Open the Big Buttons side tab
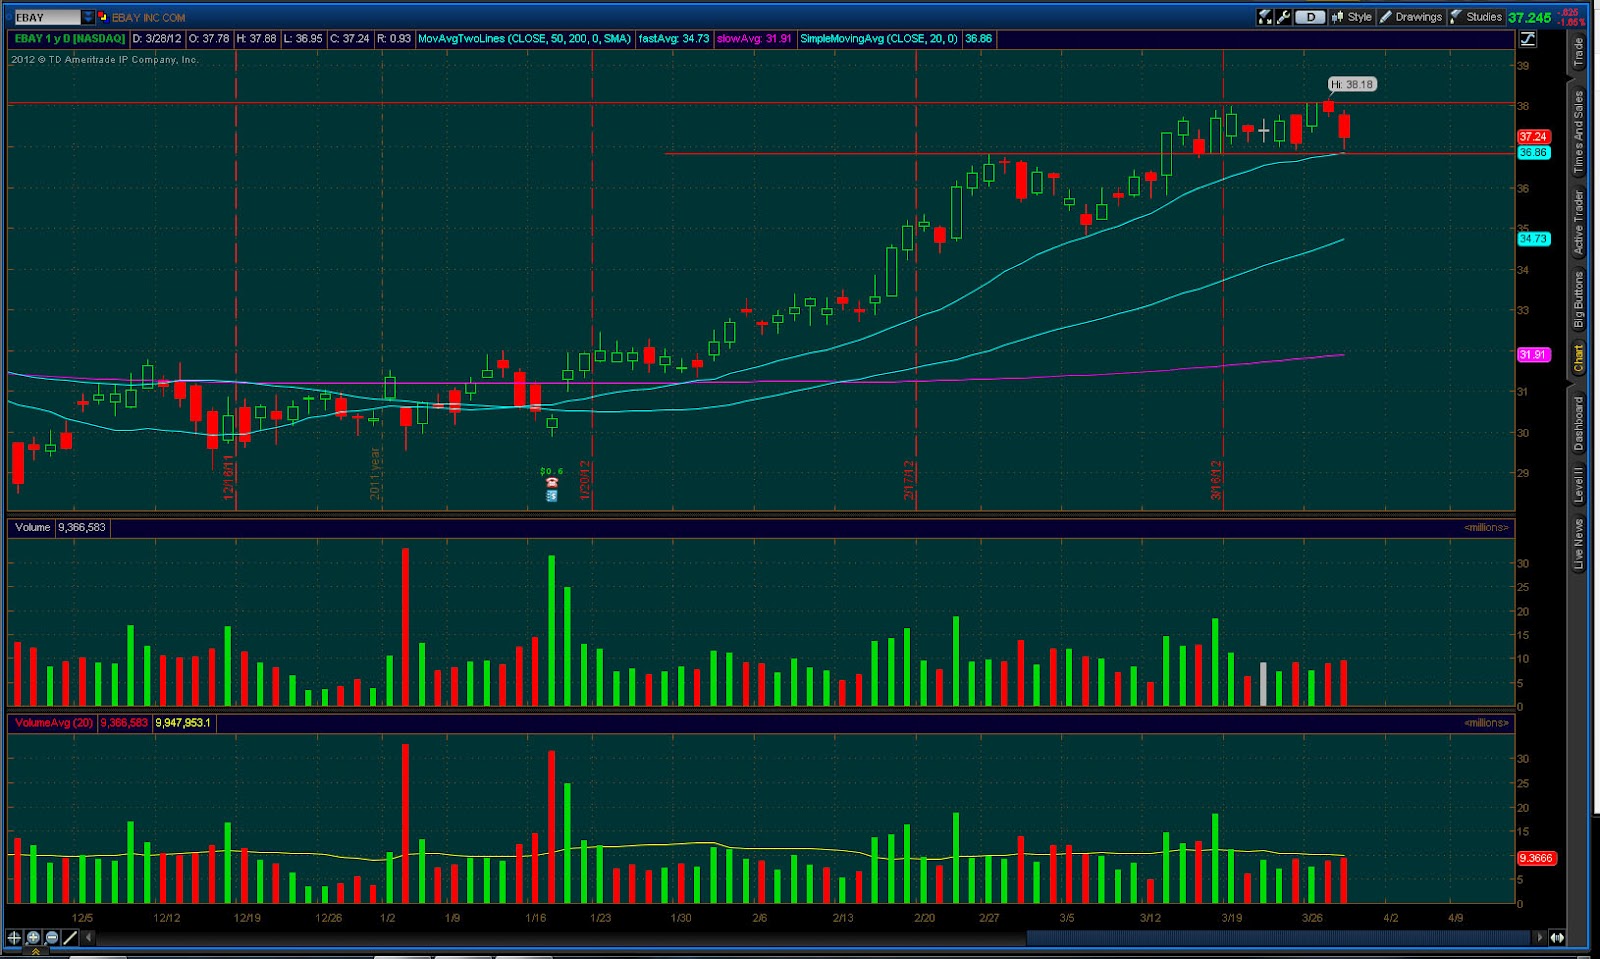Image resolution: width=1600 pixels, height=959 pixels. [x=1579, y=299]
